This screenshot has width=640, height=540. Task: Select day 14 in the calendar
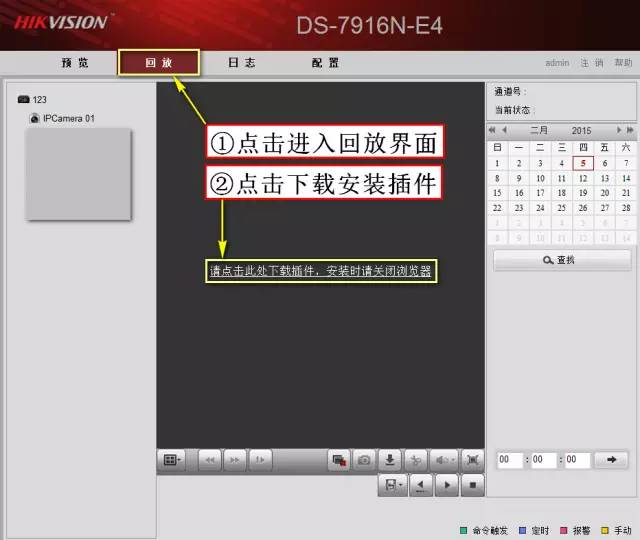click(x=626, y=178)
